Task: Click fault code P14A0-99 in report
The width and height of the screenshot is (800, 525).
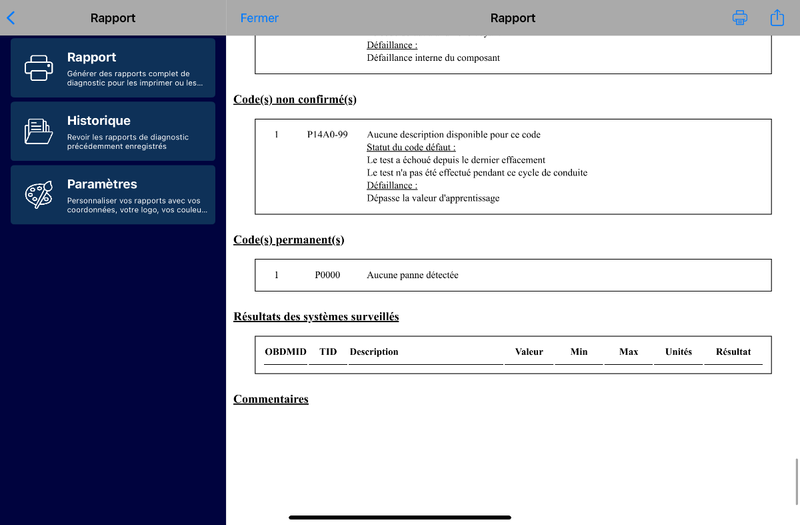Action: point(327,135)
